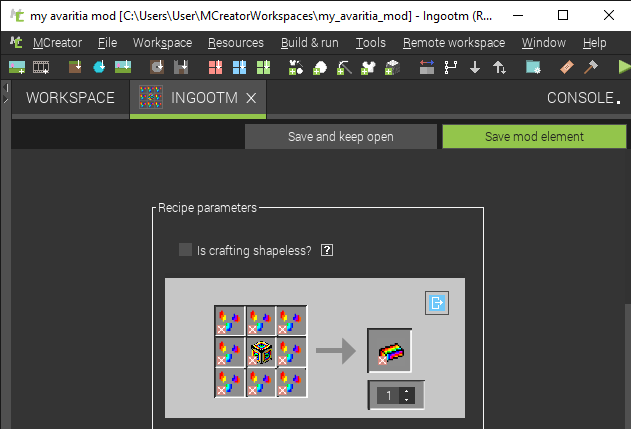Select the center crafting grid slot

(x=260, y=351)
